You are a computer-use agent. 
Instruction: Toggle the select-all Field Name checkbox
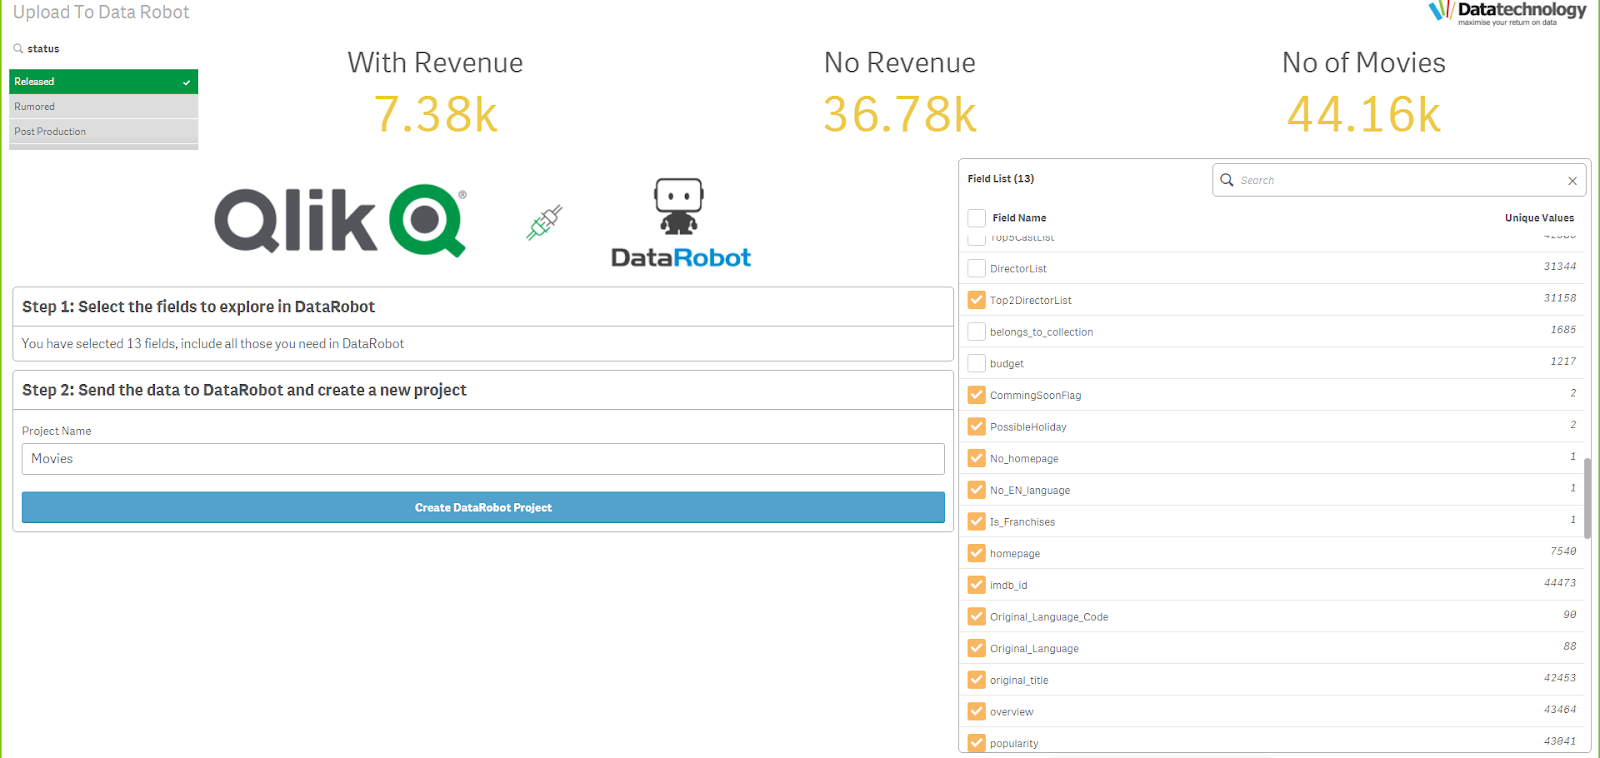coord(977,218)
